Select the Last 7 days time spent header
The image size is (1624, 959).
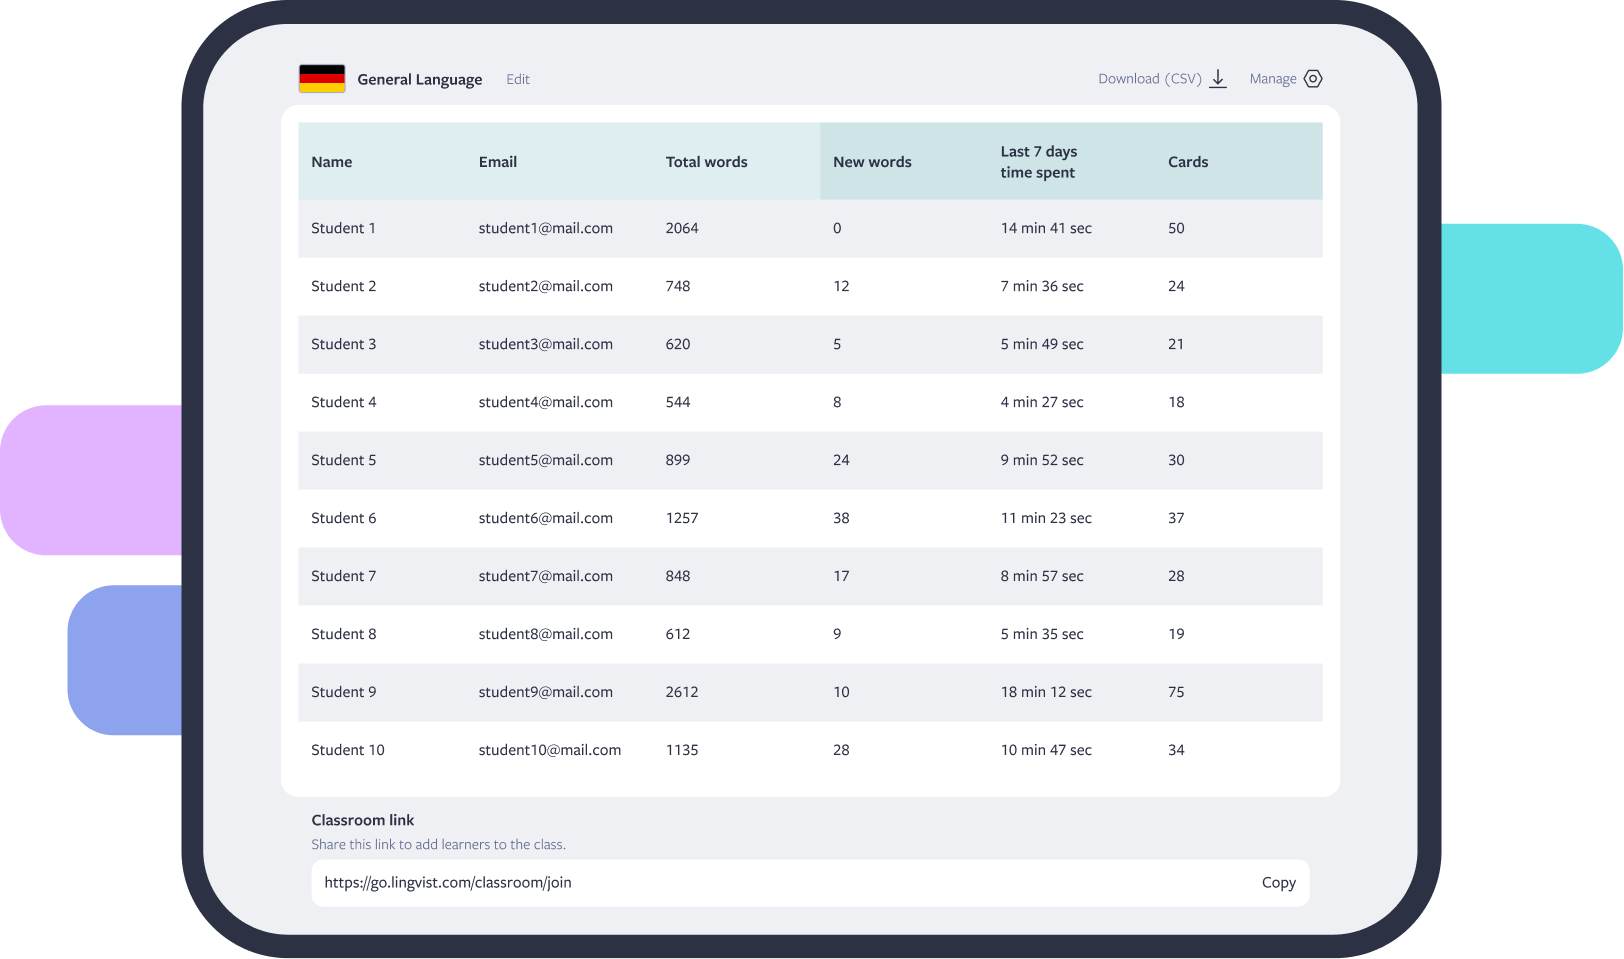pyautogui.click(x=1039, y=161)
